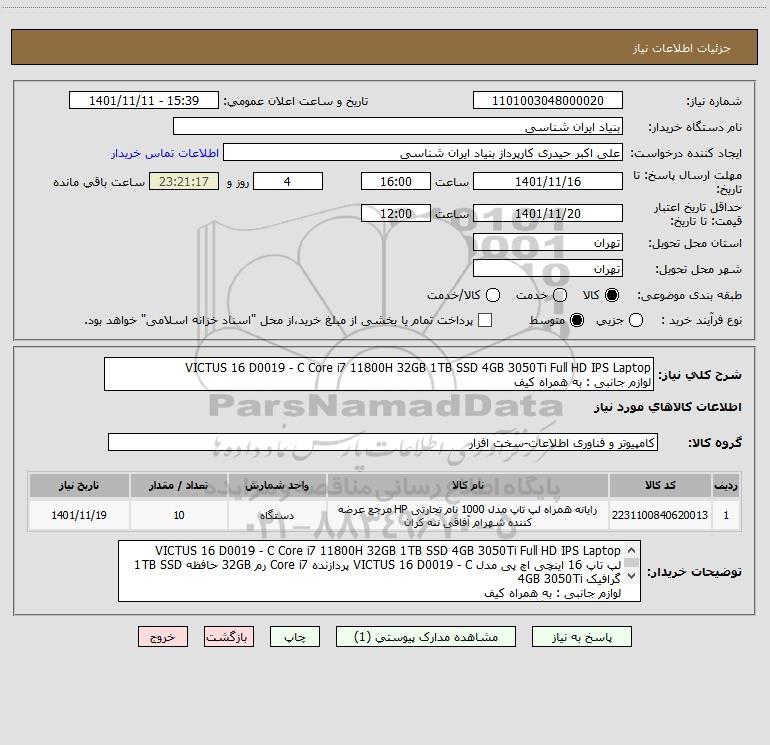770x745 pixels.
Task: Click the buyer description text area
Action: coord(379,571)
